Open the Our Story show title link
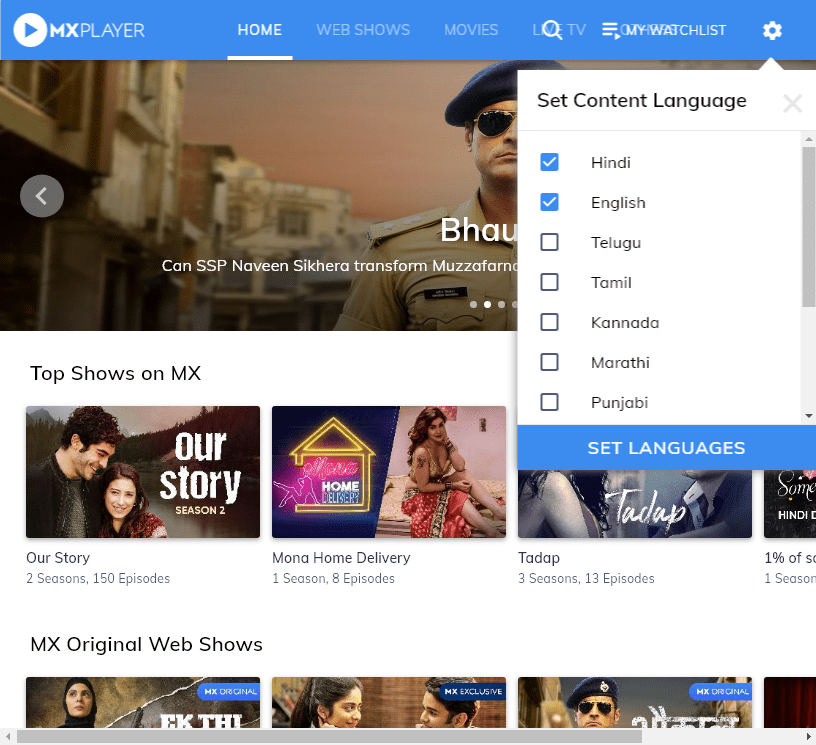This screenshot has height=745, width=816. 58,558
